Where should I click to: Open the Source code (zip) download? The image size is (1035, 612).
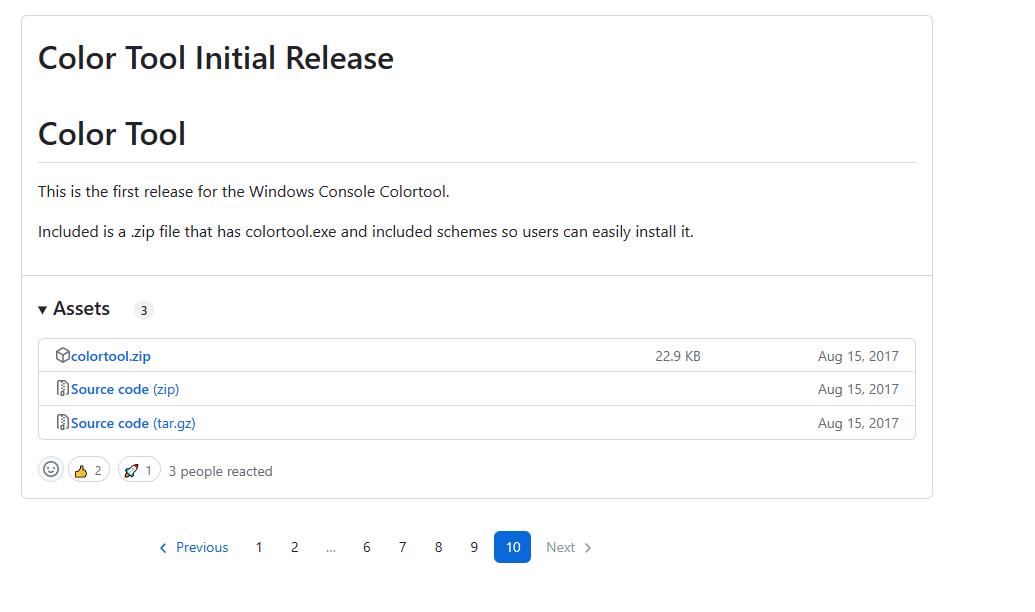tap(125, 389)
